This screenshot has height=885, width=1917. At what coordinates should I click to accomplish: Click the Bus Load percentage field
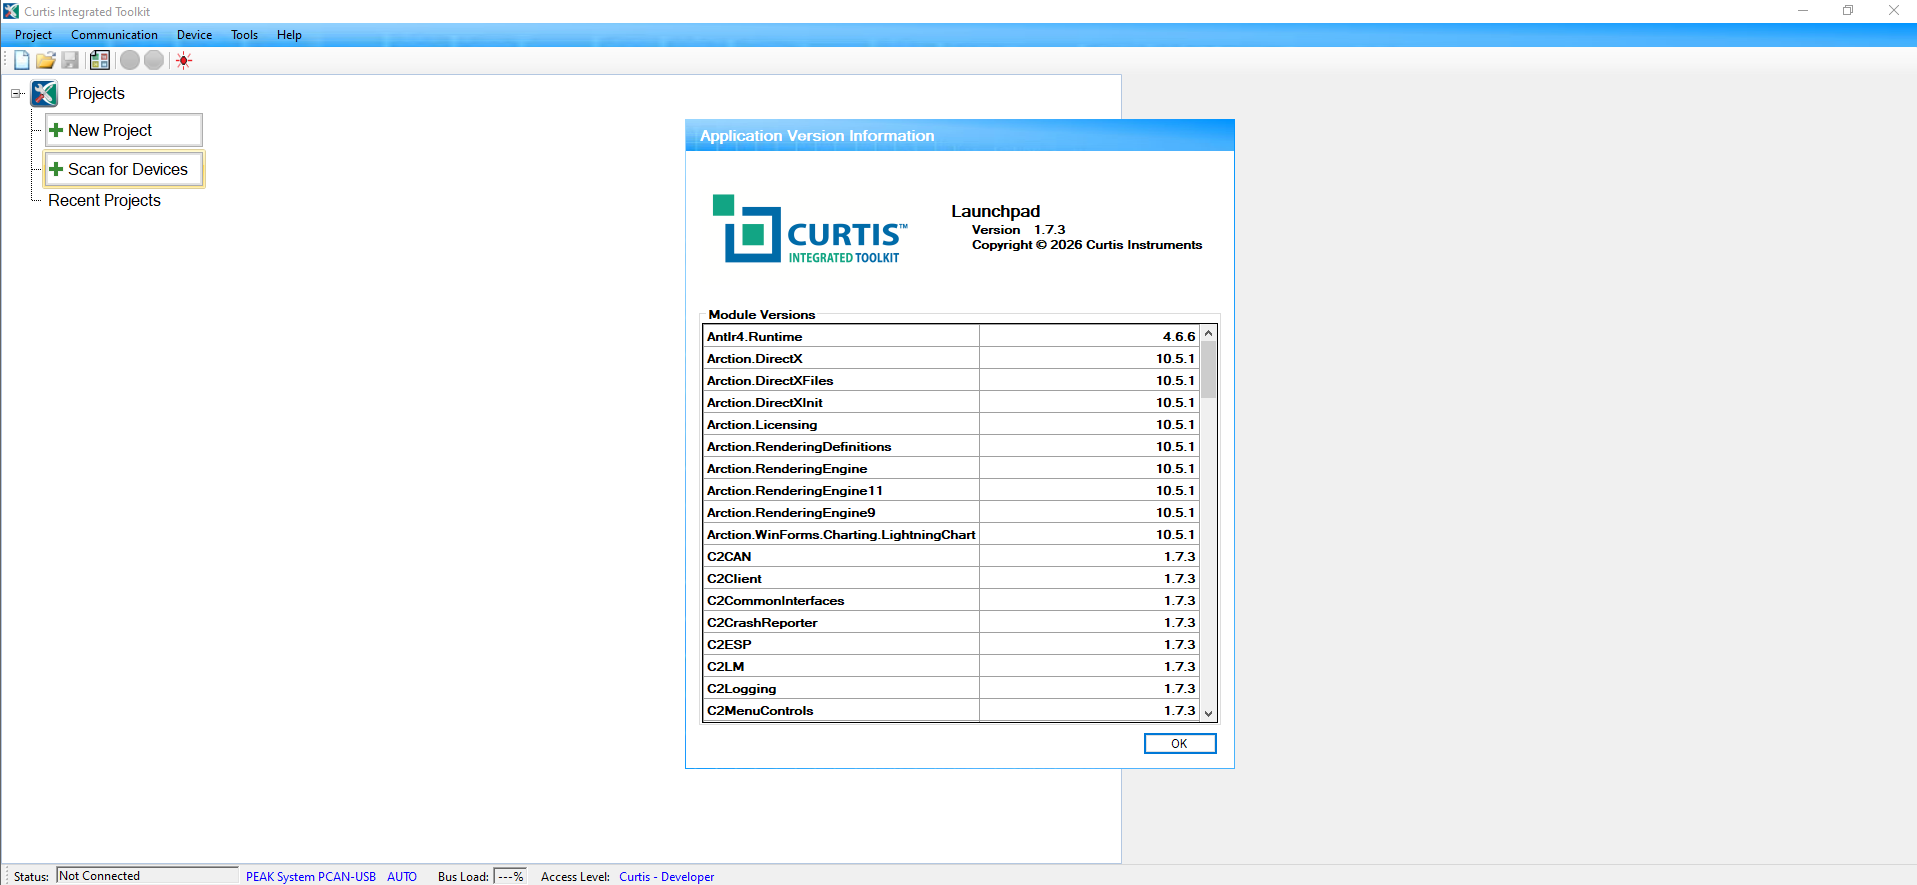pos(510,876)
